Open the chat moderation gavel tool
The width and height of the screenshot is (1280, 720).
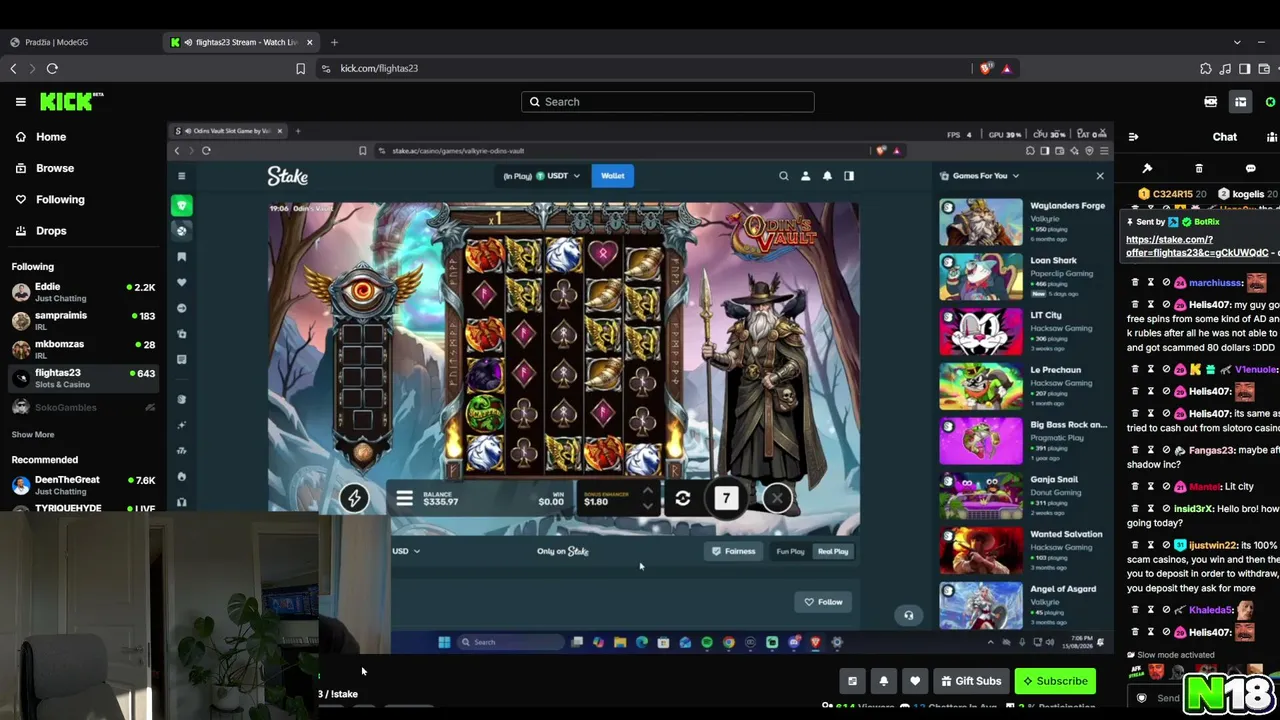pyautogui.click(x=1147, y=168)
